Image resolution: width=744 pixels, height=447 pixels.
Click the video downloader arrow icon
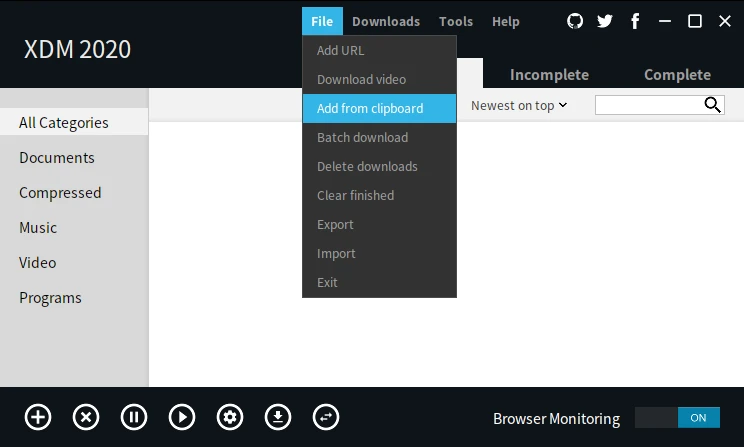coord(278,417)
